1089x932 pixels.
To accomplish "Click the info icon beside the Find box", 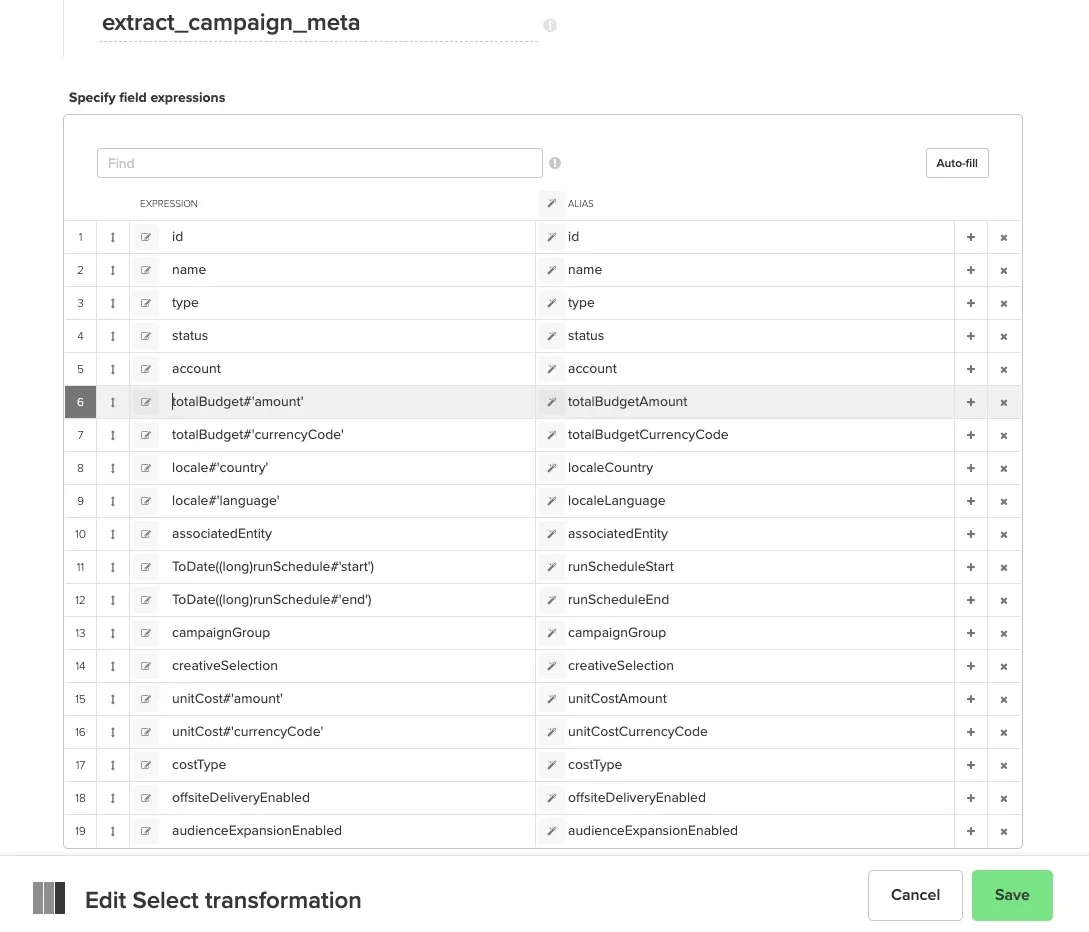I will click(555, 163).
